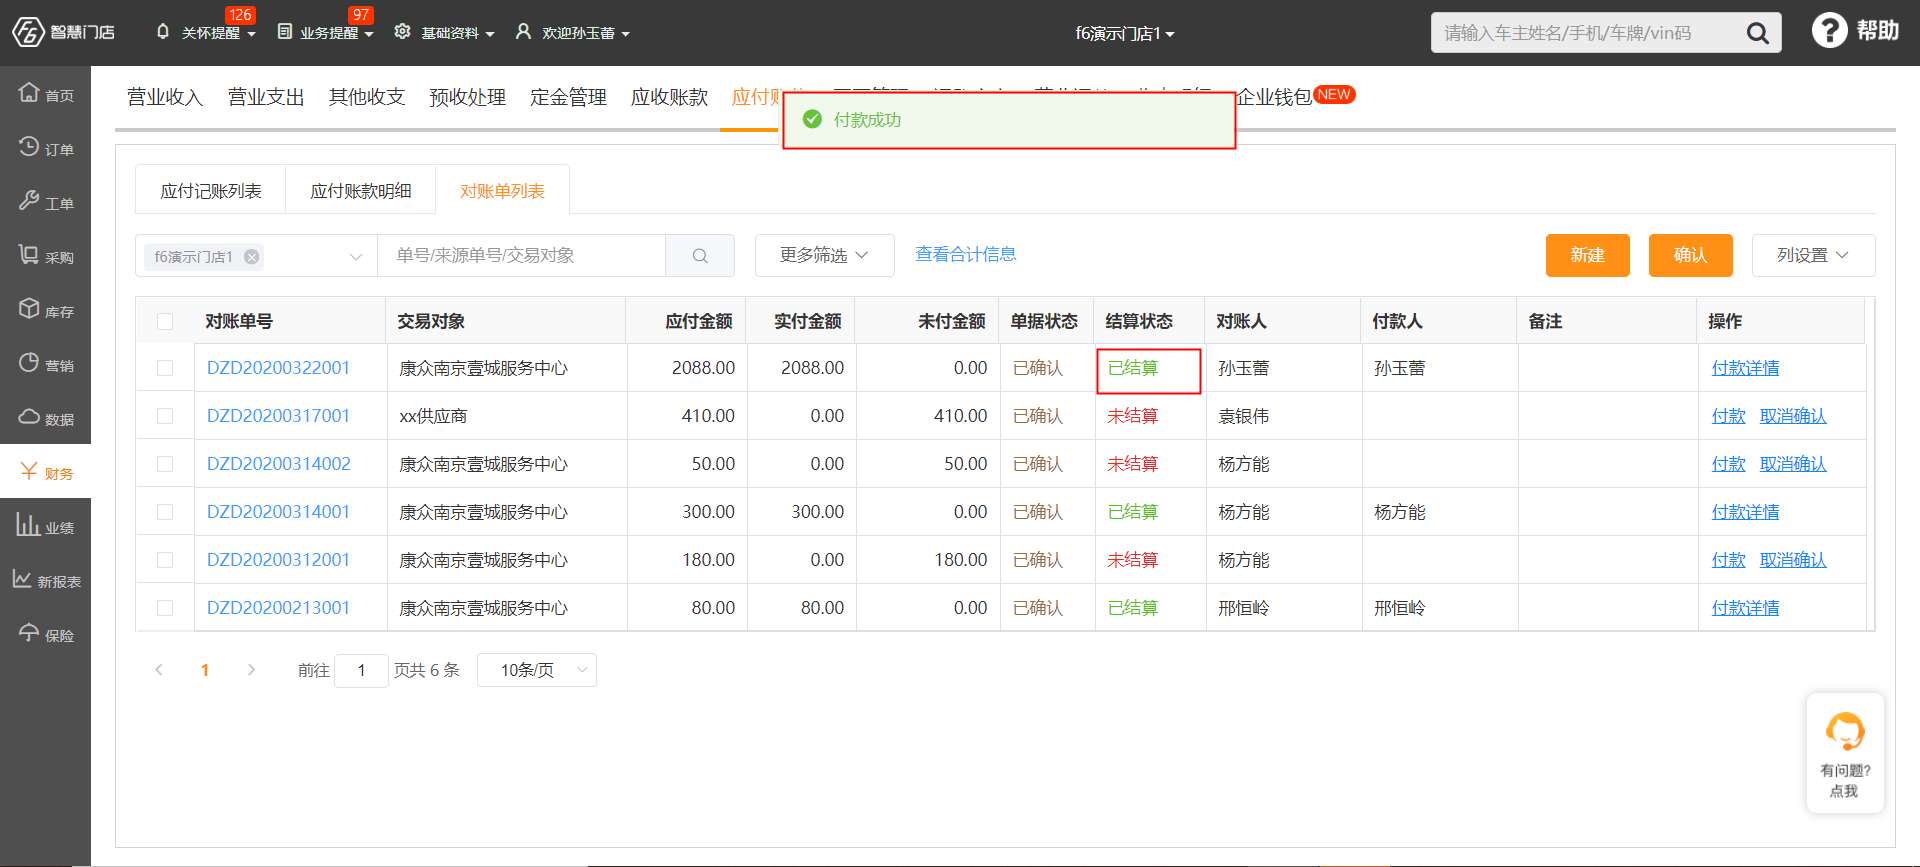Expand the 关怀提醒 dropdown
The width and height of the screenshot is (1920, 867).
click(206, 33)
